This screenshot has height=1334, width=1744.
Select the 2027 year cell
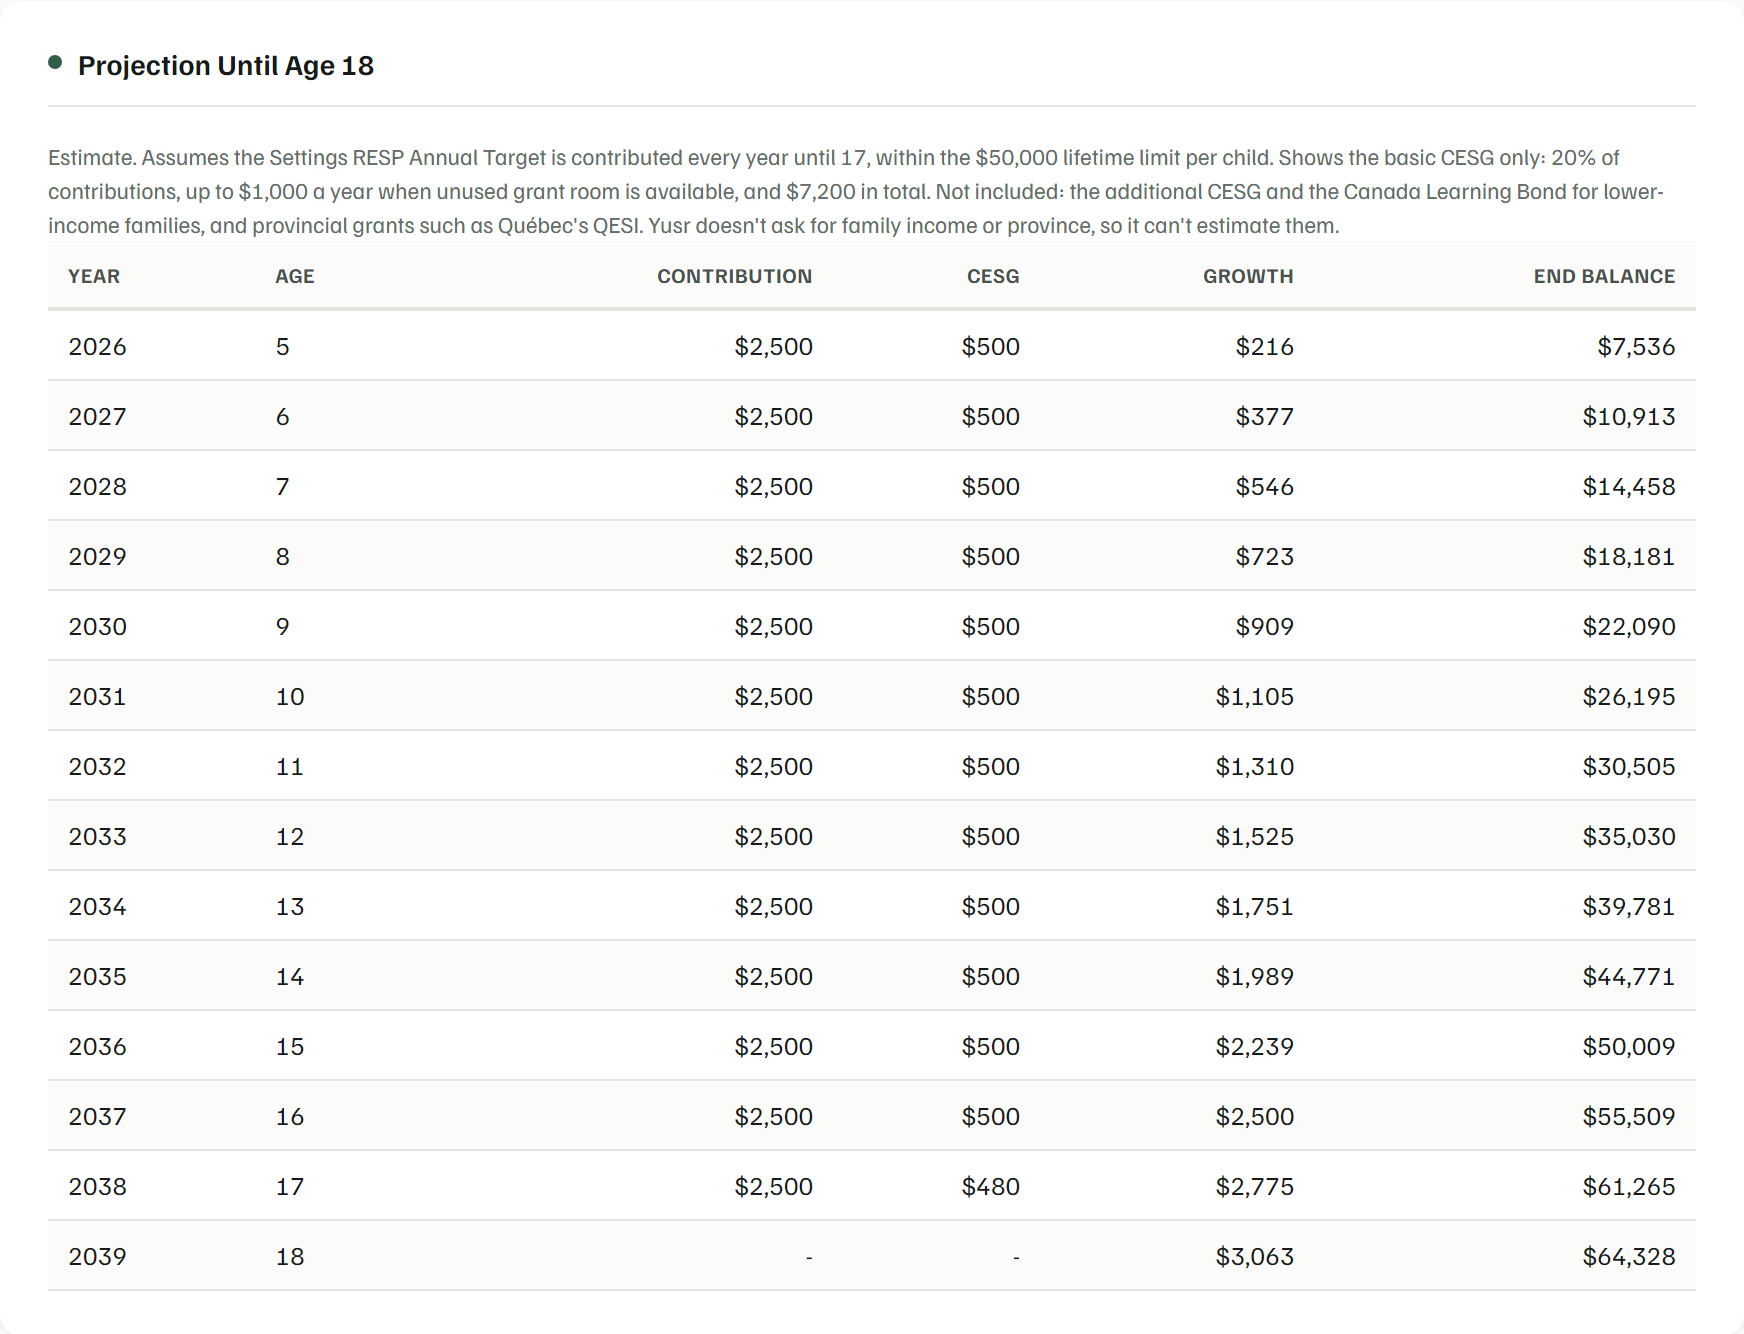pyautogui.click(x=98, y=417)
